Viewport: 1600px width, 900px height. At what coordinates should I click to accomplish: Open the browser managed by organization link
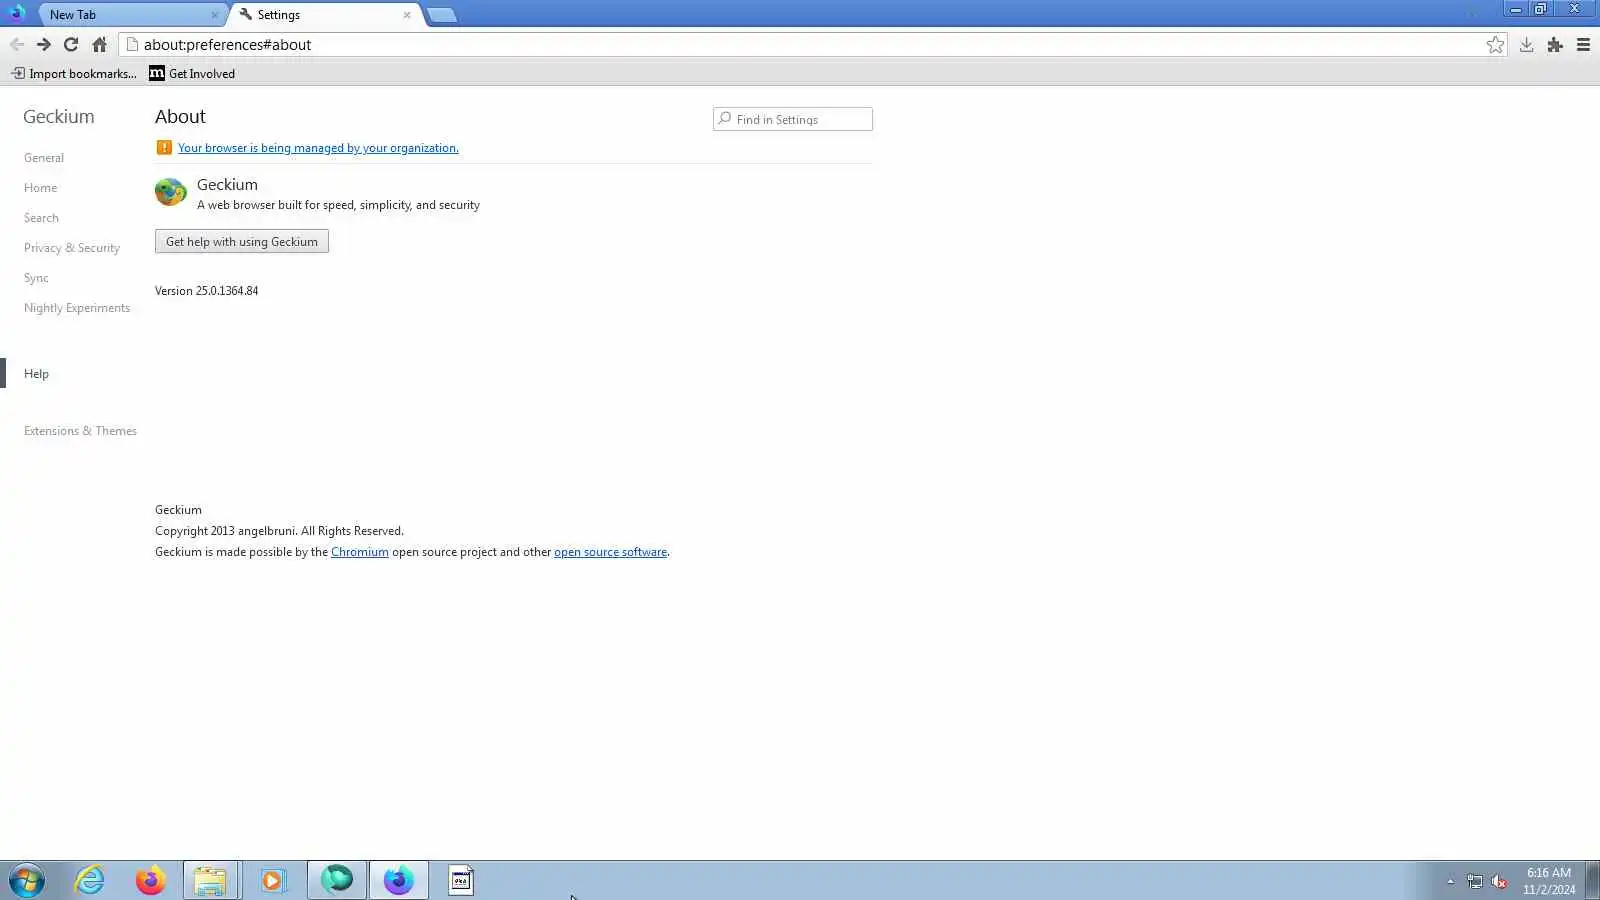coord(318,148)
